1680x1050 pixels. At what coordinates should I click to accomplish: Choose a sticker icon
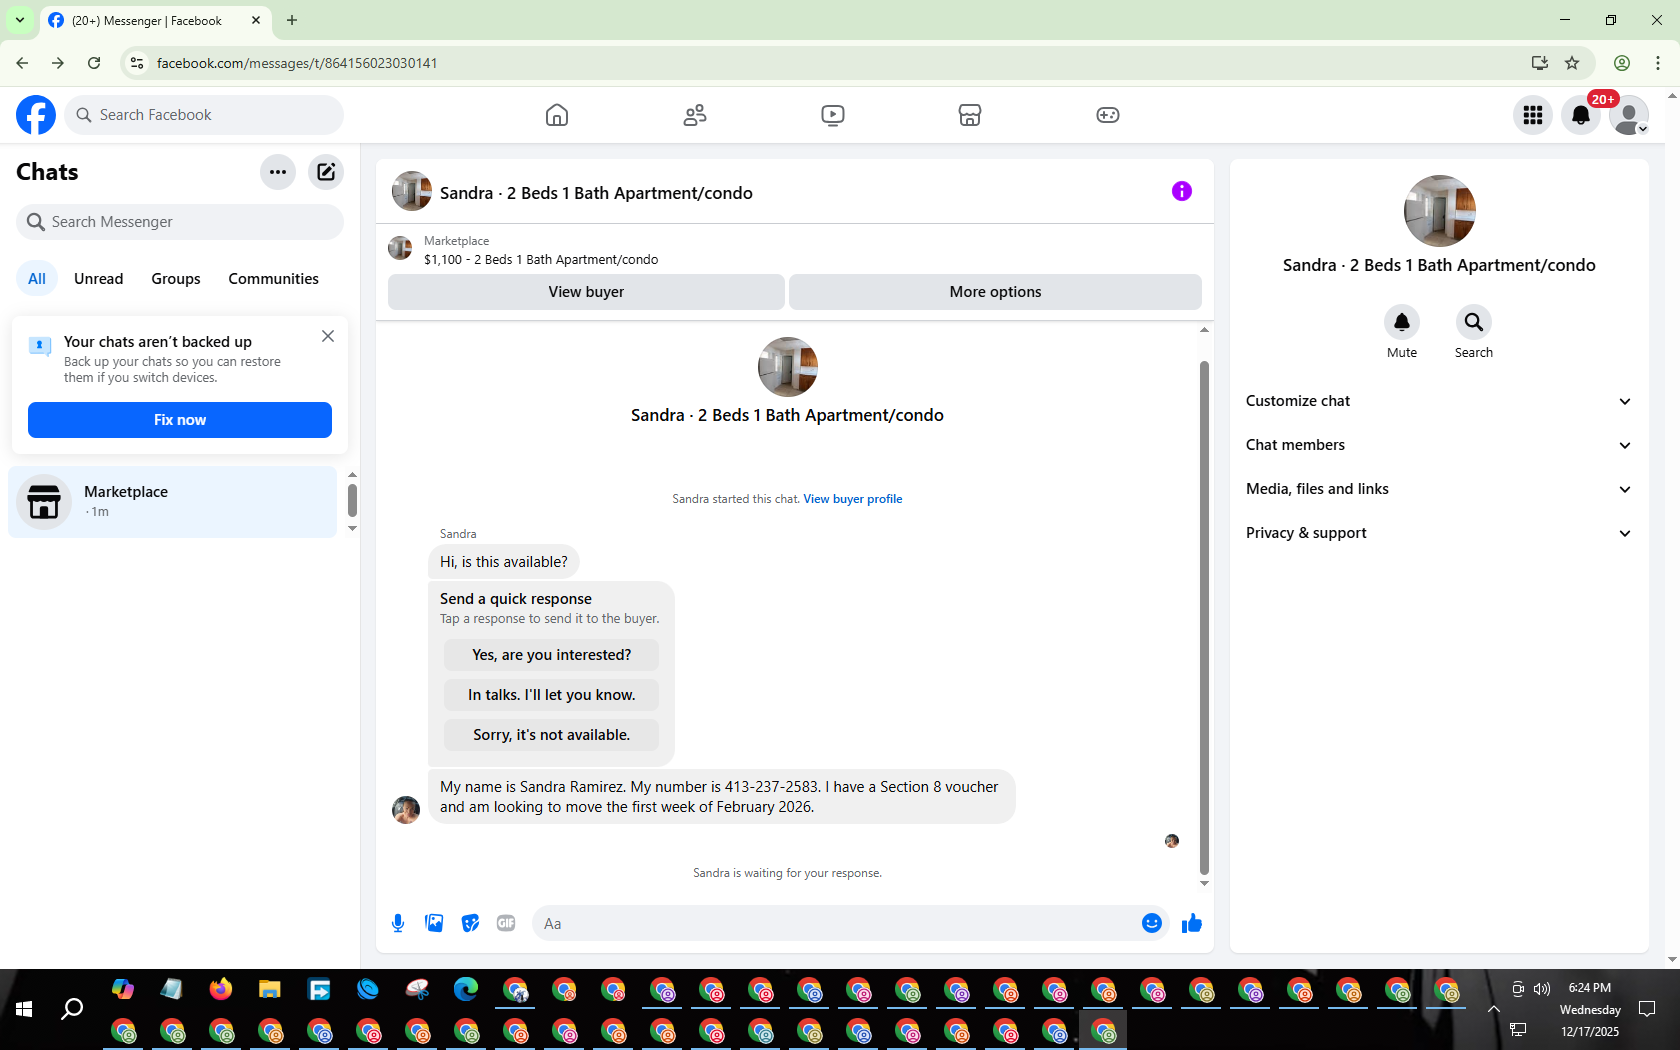470,923
